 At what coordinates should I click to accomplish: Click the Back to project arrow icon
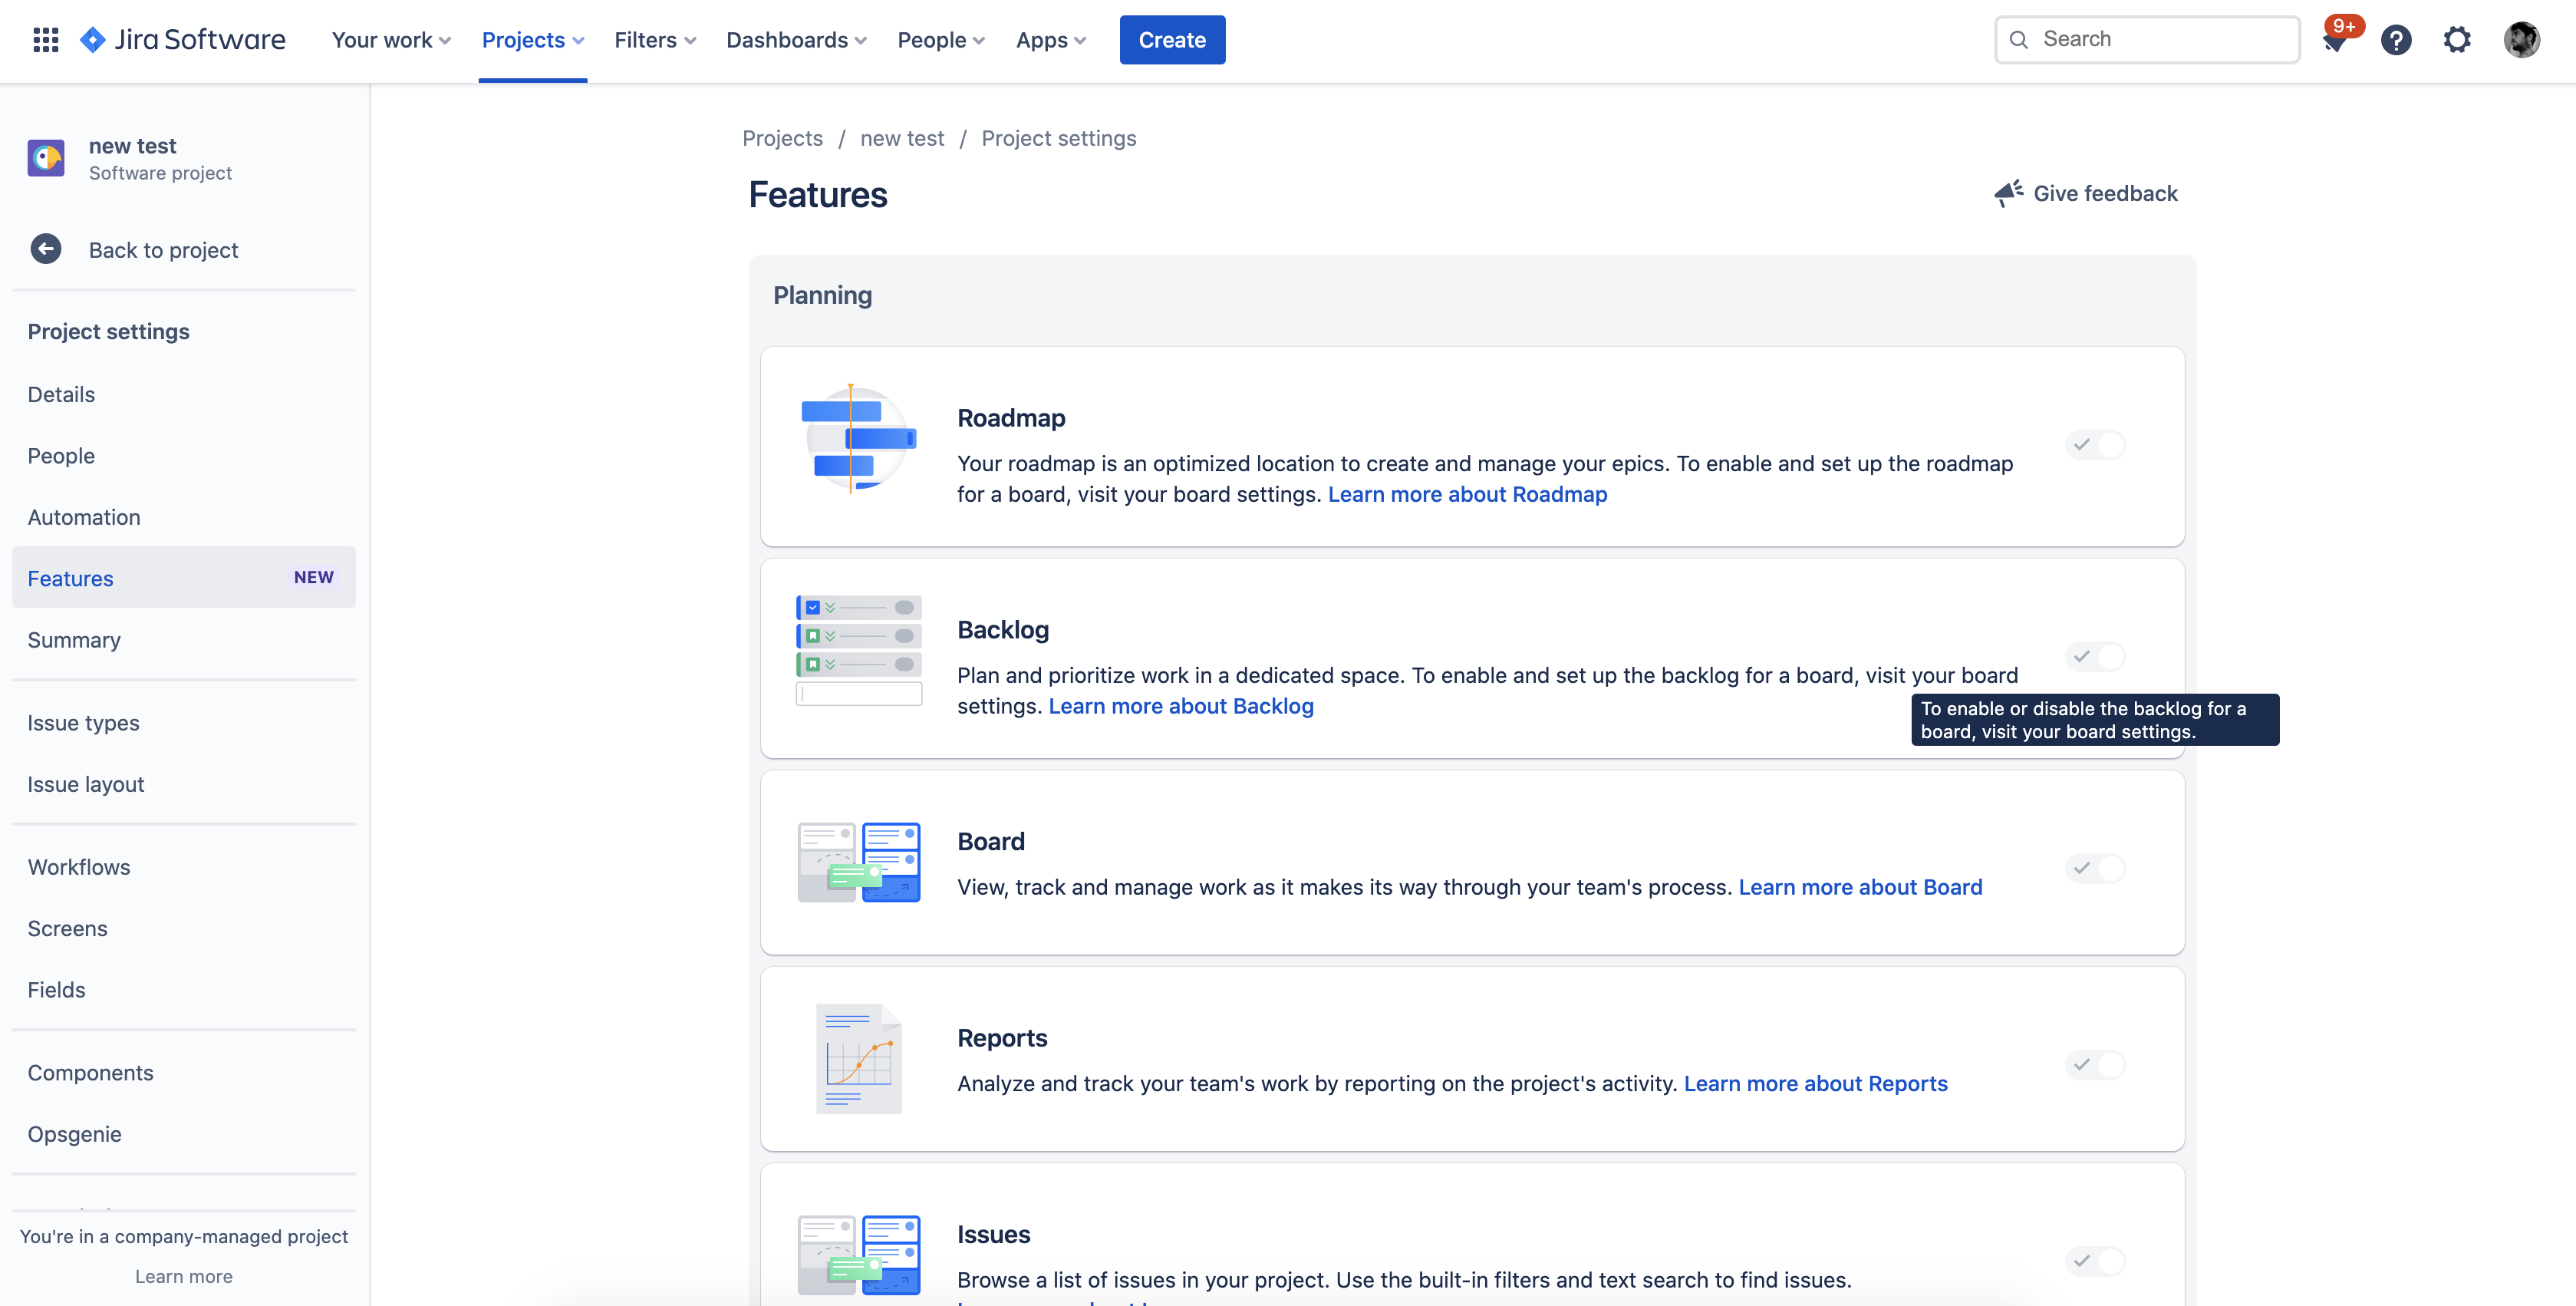pos(46,249)
